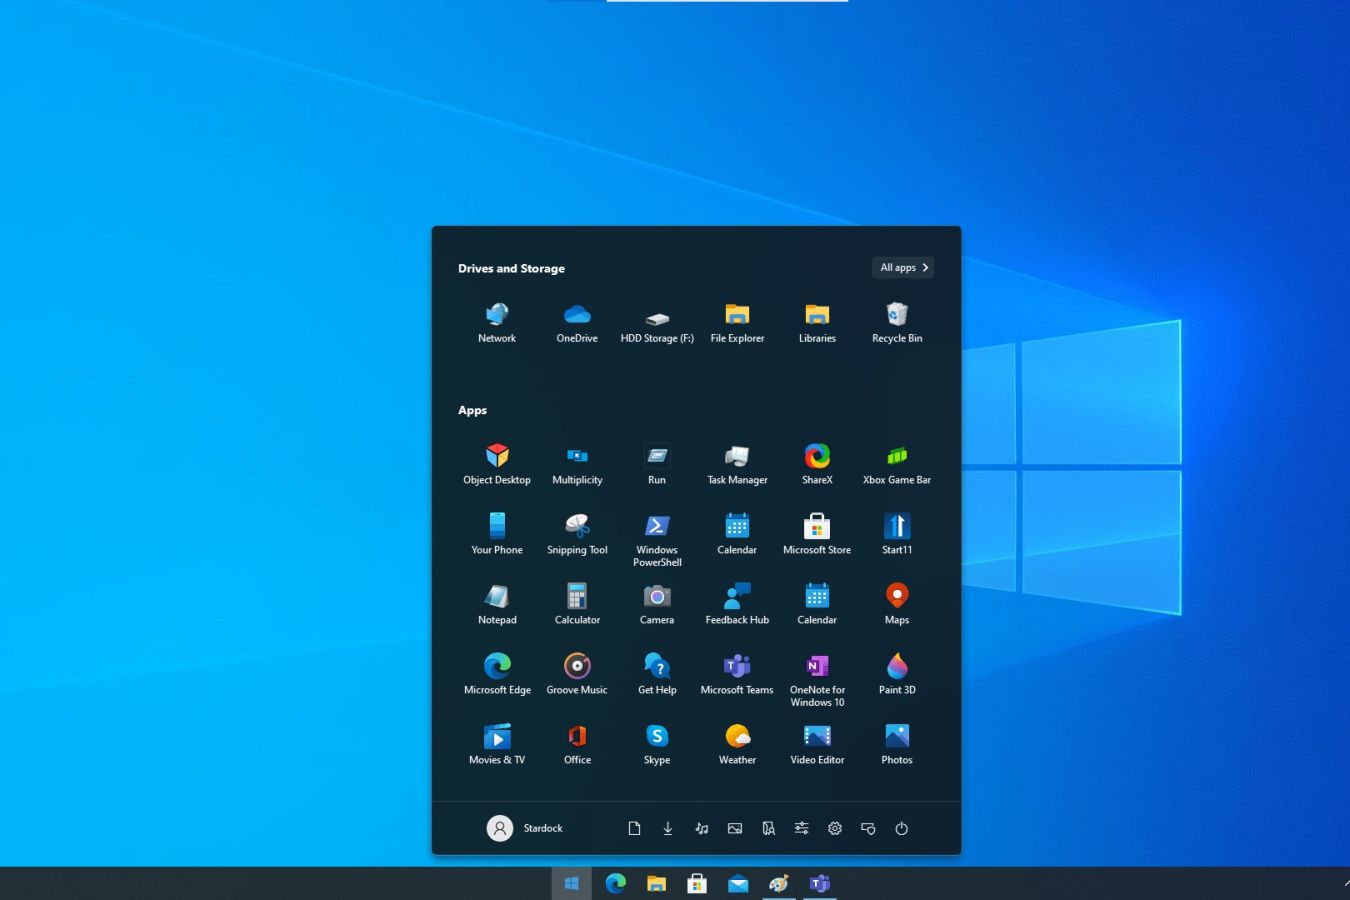Start Task Manager from Apps
Image resolution: width=1350 pixels, height=900 pixels.
click(737, 465)
